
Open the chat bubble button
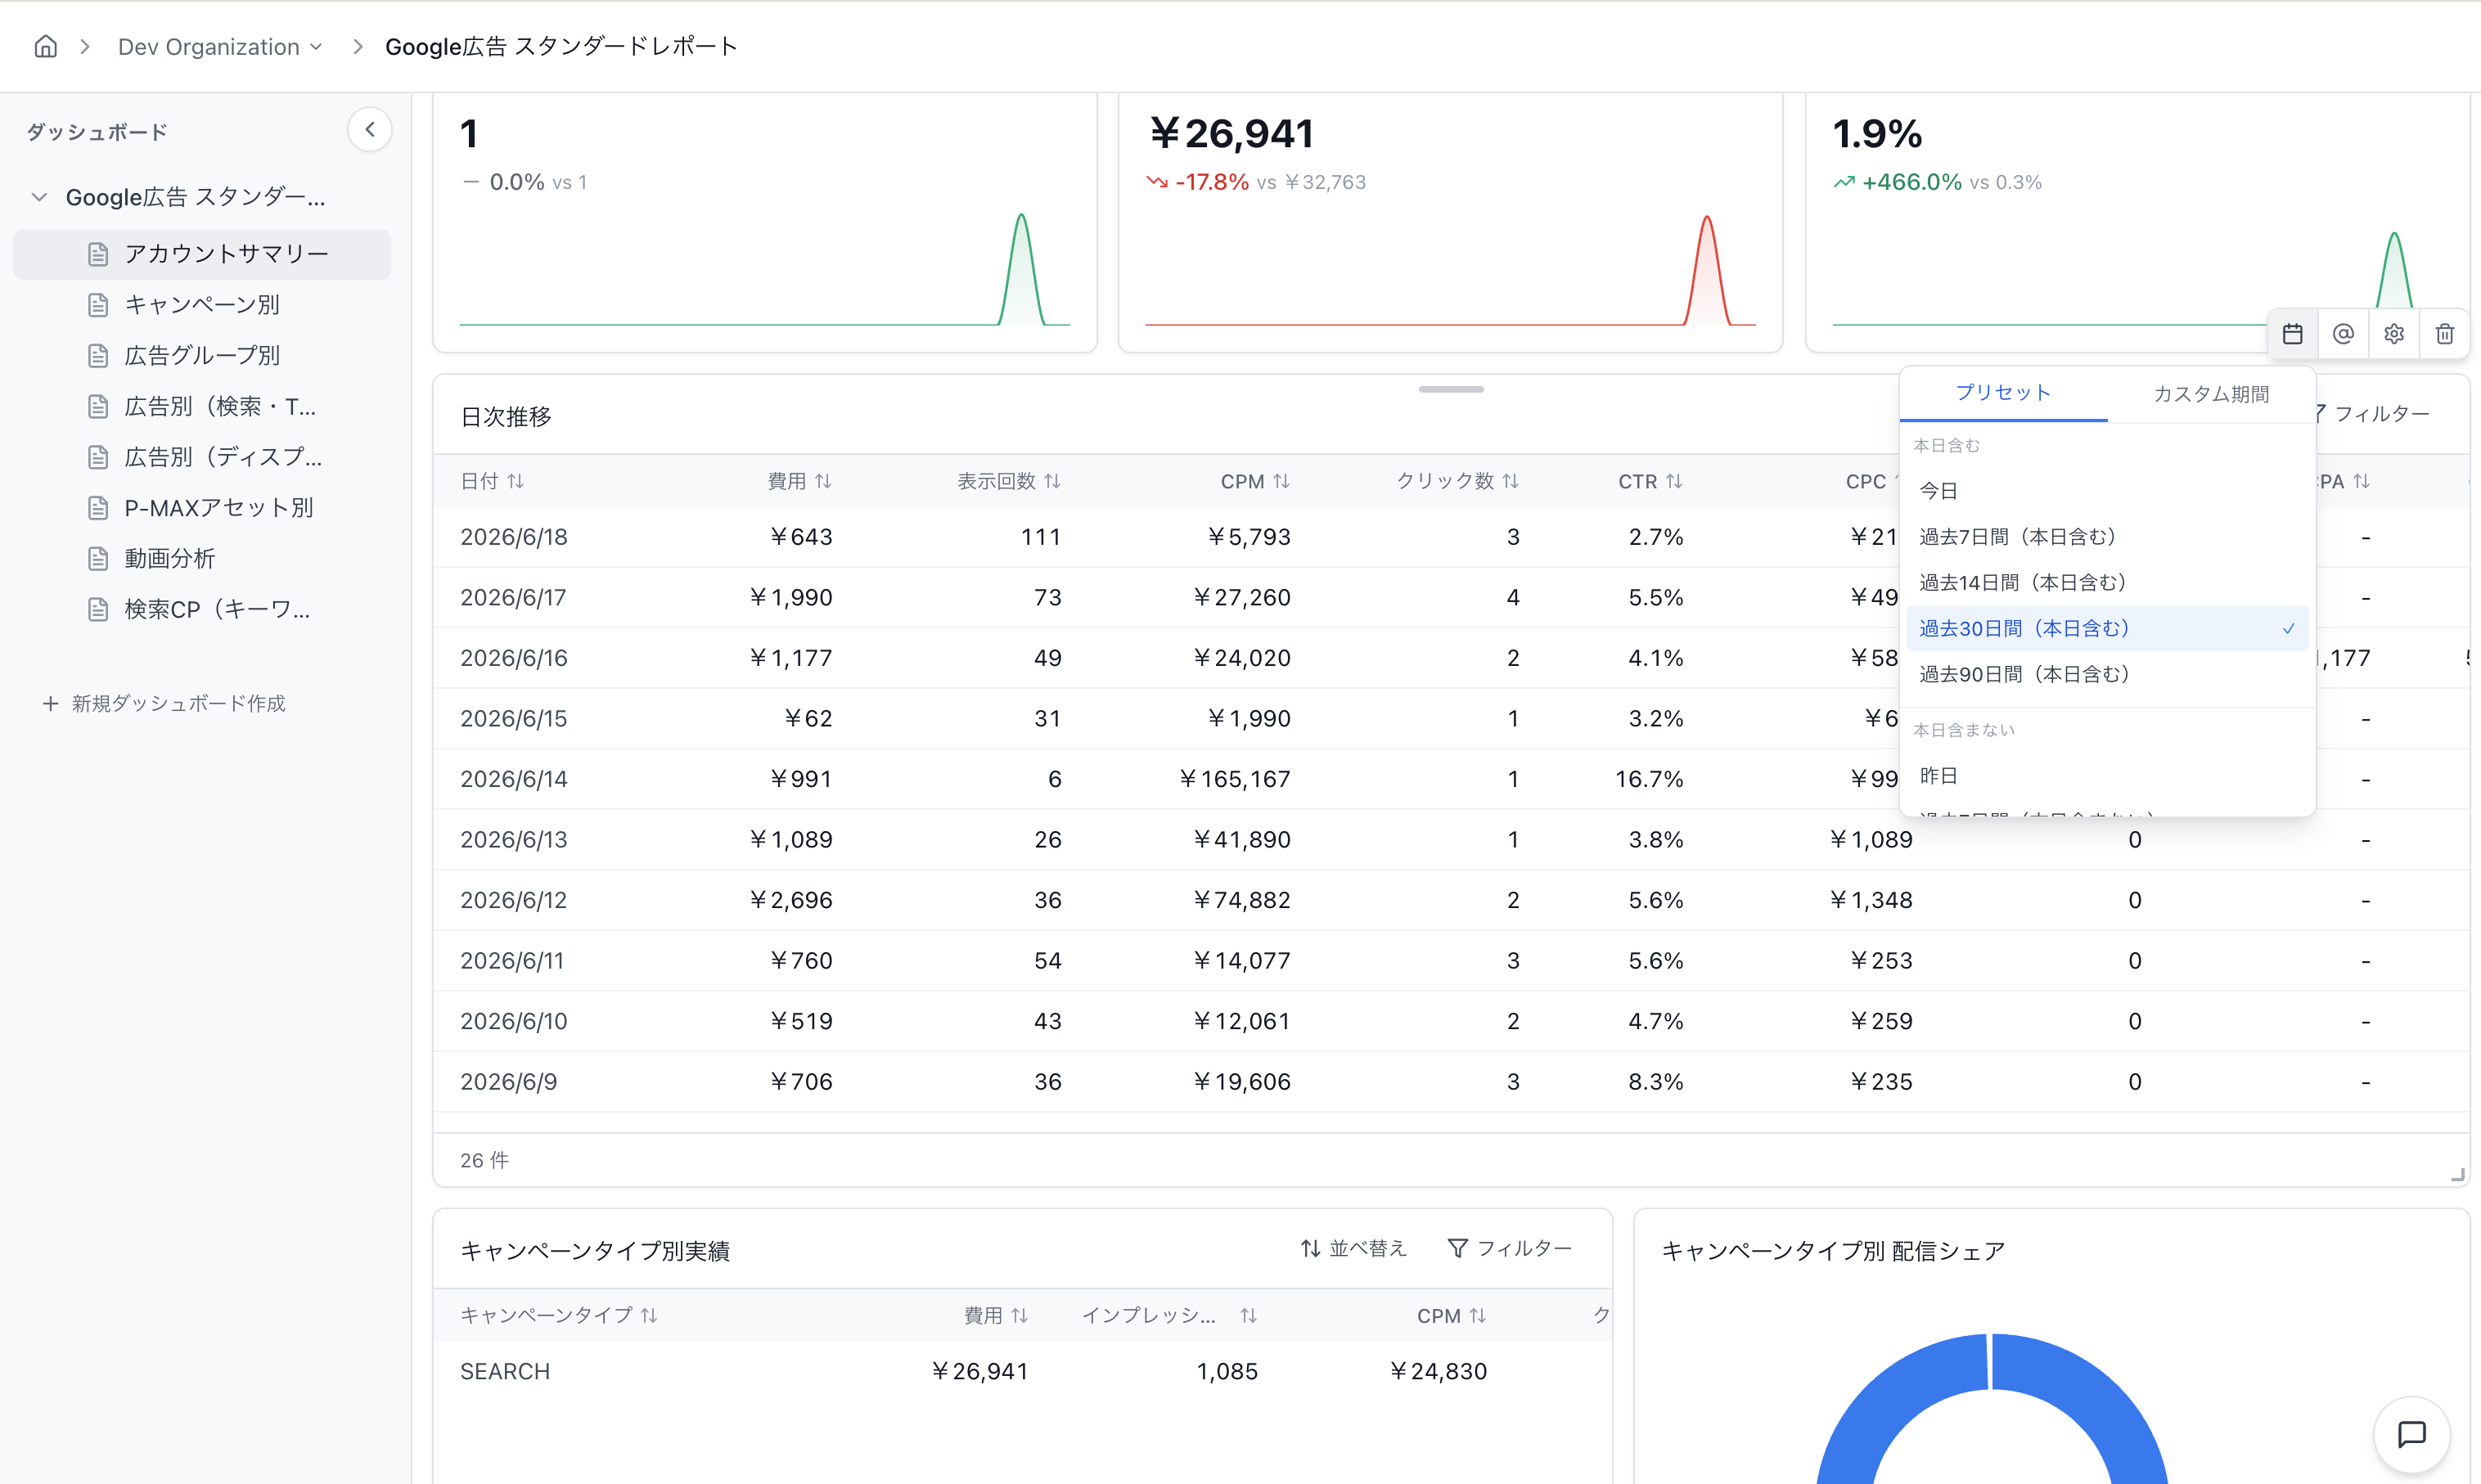pos(2412,1434)
